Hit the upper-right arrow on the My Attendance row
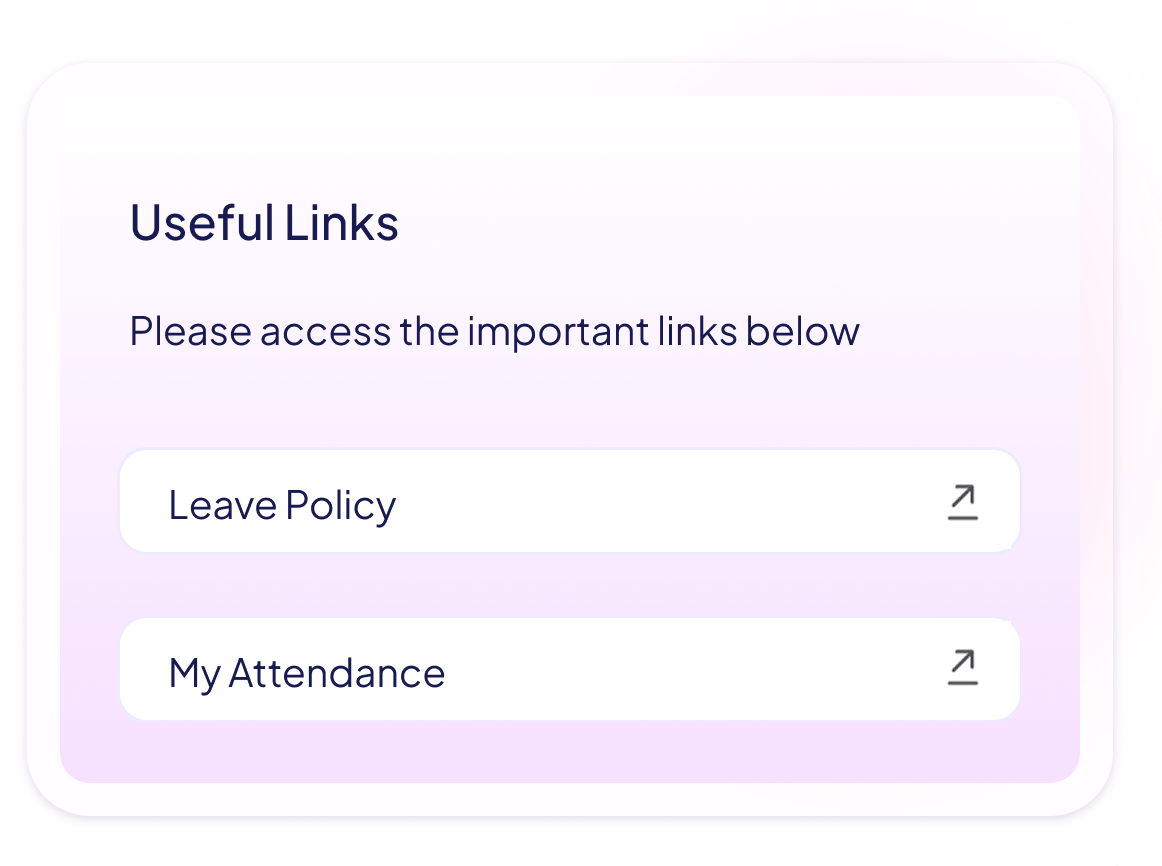 coord(963,662)
